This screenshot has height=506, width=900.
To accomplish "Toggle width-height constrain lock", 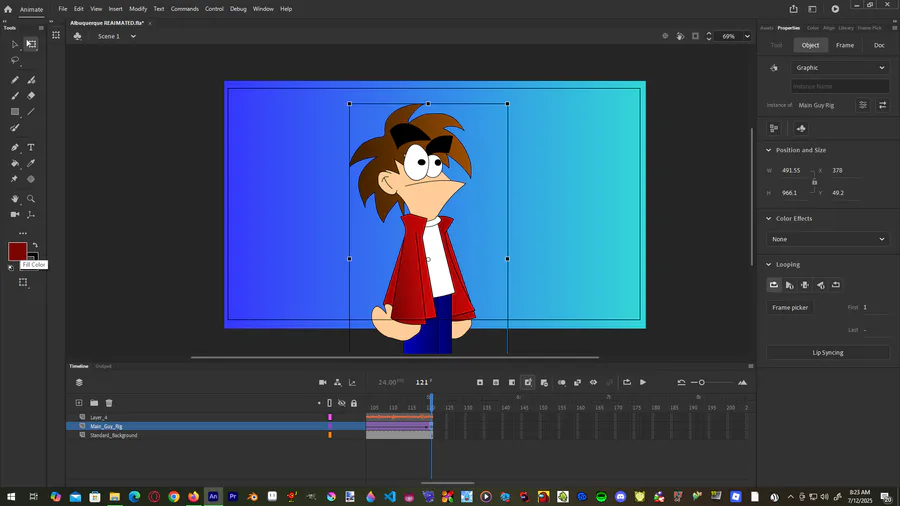I will click(x=814, y=182).
